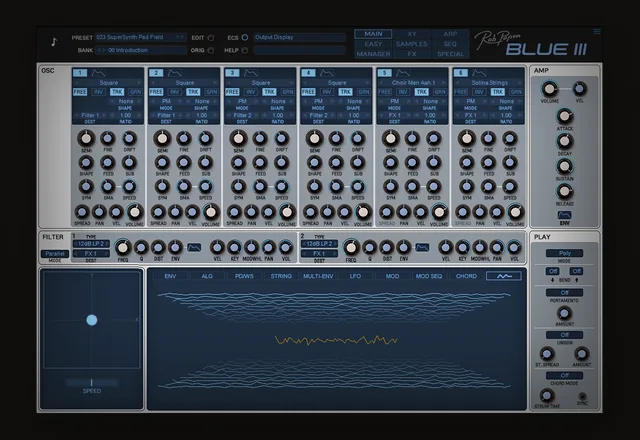
Task: Click the Portamento Off button
Action: [x=564, y=293]
